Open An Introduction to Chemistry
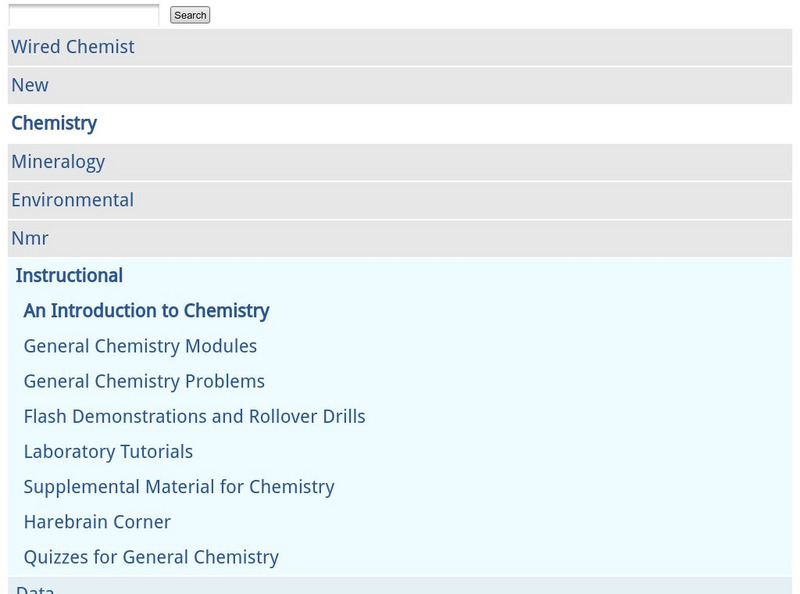Image resolution: width=800 pixels, height=594 pixels. [146, 311]
